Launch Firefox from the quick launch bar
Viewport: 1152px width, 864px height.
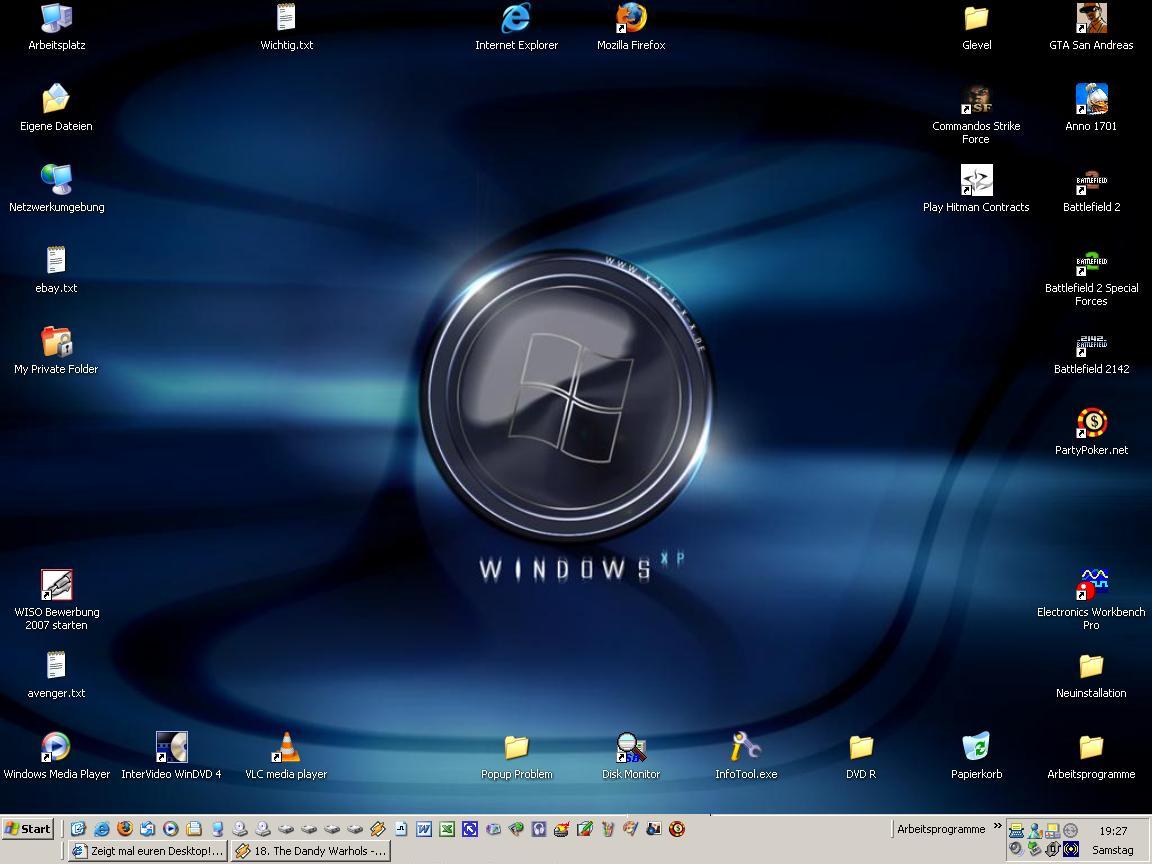pos(125,829)
